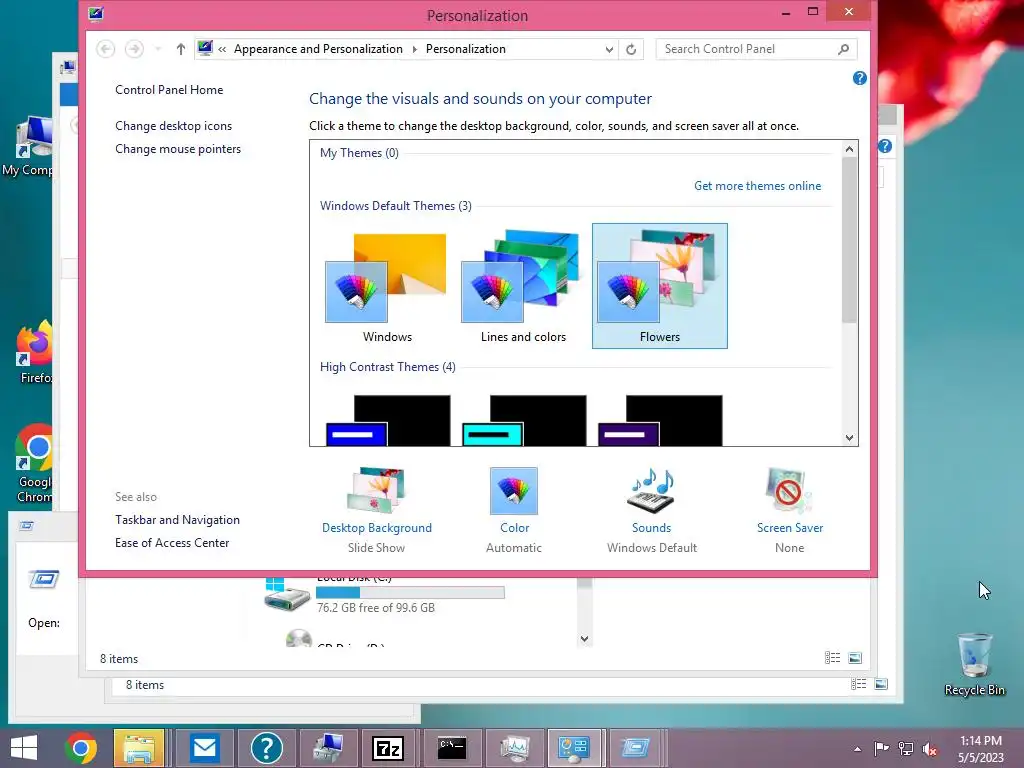Viewport: 1024px width, 768px height.
Task: Open the Firefox desktop shortcut
Action: 34,353
